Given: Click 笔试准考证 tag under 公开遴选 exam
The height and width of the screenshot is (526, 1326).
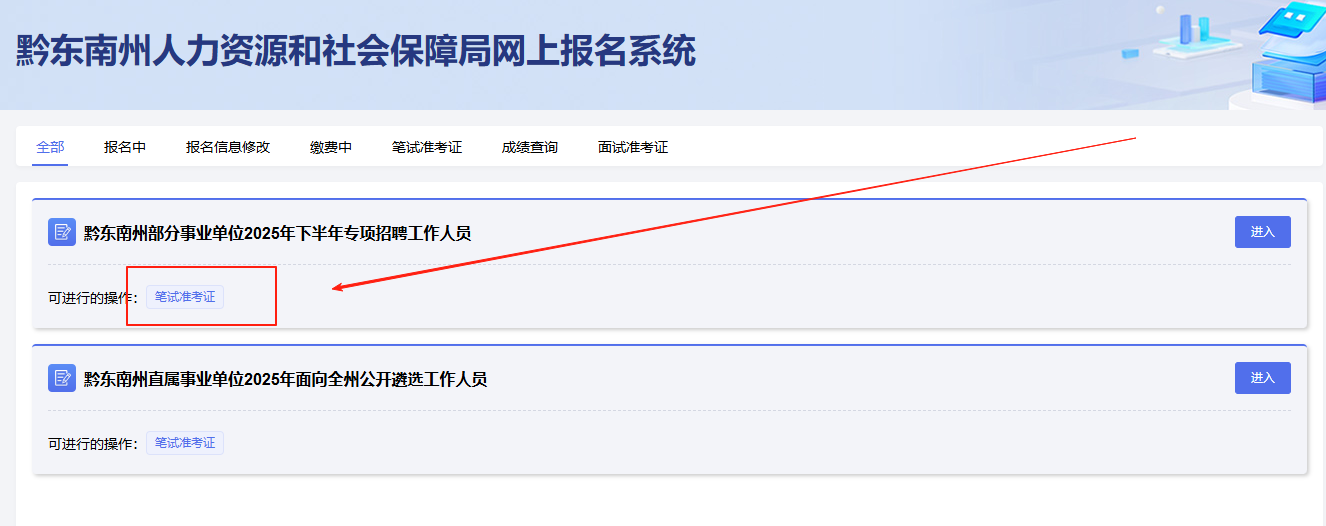Looking at the screenshot, I should [185, 443].
